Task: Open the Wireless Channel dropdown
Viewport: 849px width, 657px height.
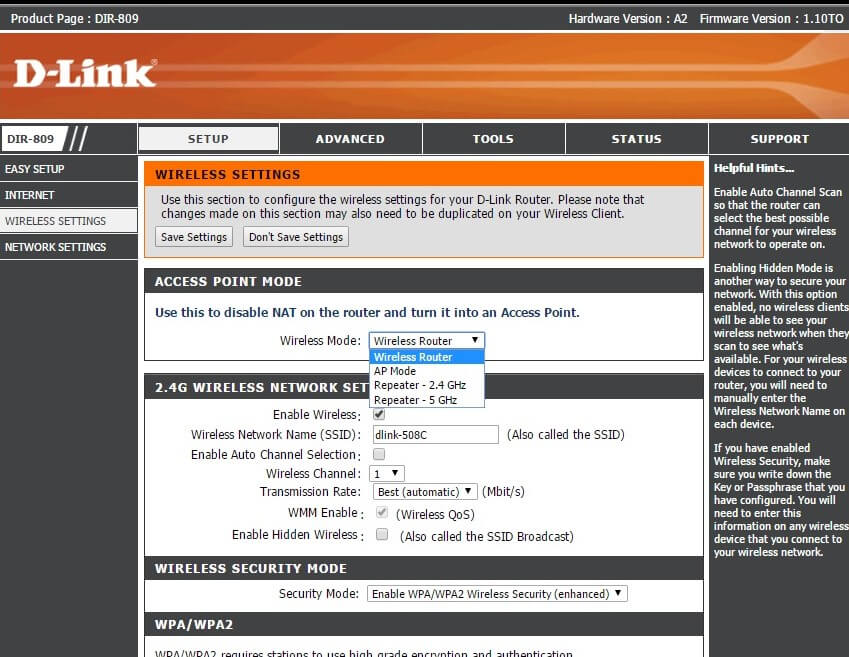Action: tap(387, 474)
